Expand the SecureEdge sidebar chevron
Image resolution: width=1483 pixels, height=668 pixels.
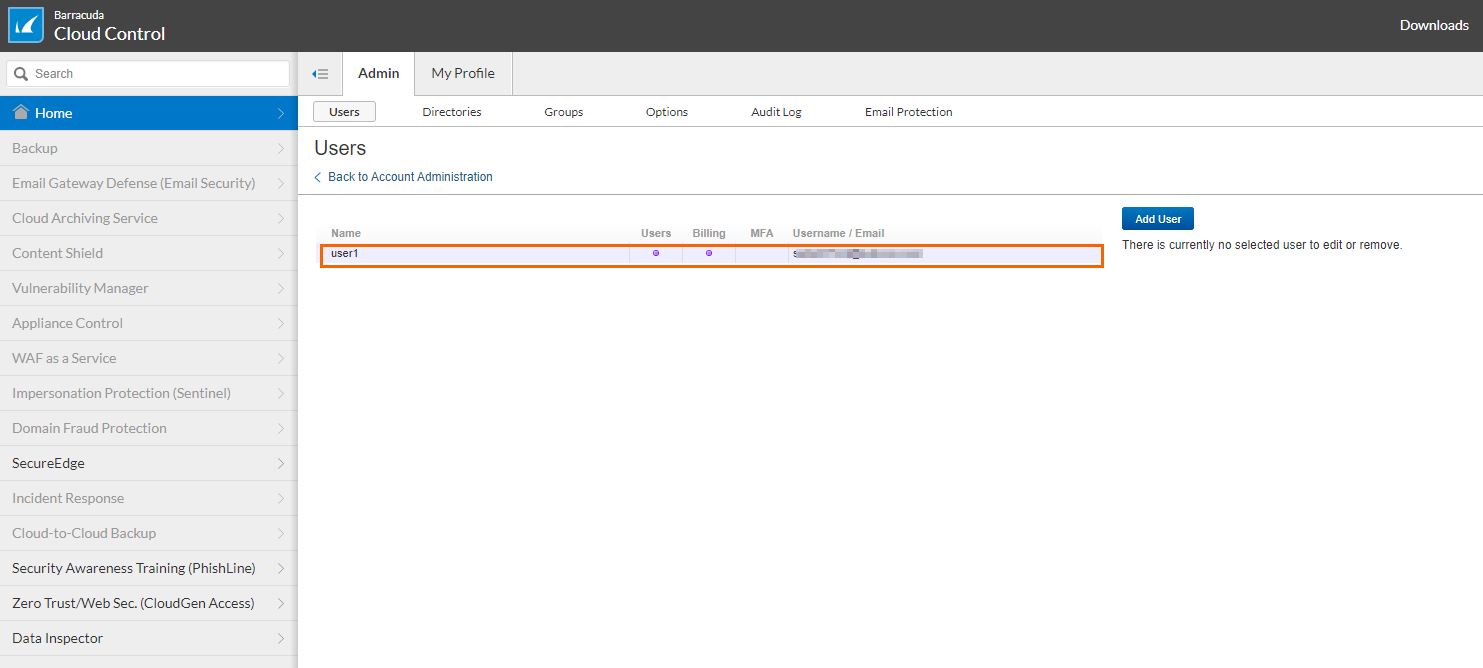(x=281, y=464)
